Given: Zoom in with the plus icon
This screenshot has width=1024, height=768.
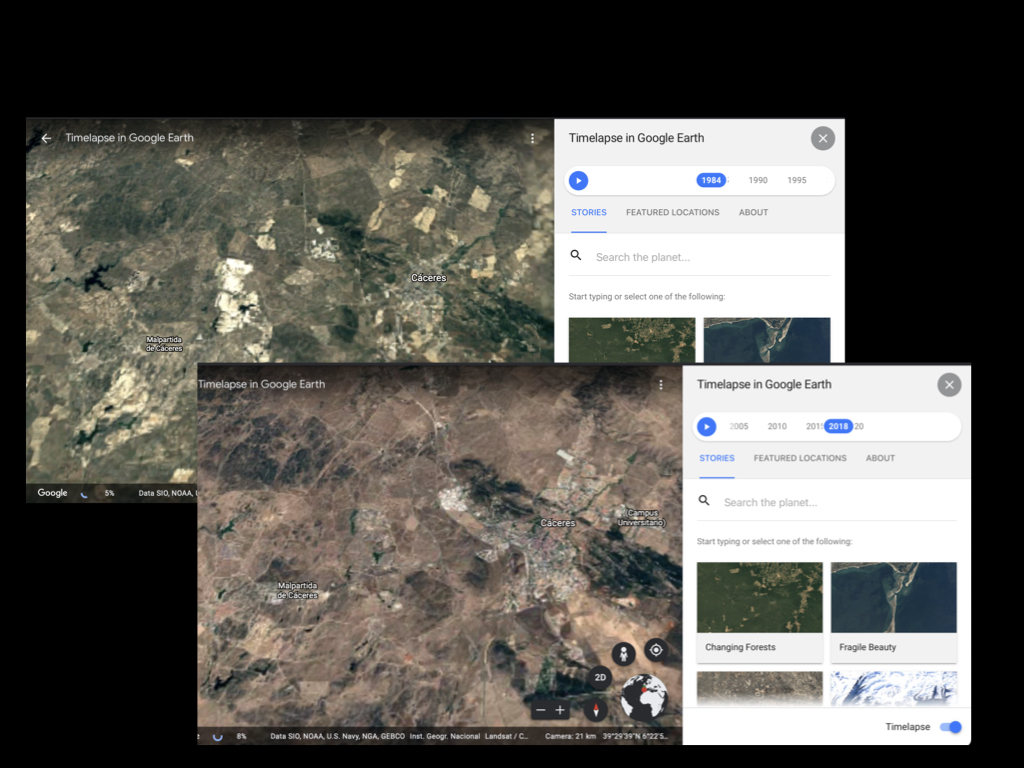Looking at the screenshot, I should [560, 710].
